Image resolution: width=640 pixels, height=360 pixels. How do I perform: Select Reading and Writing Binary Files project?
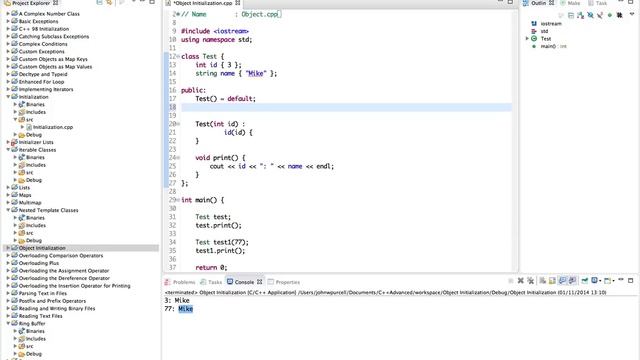[57, 308]
